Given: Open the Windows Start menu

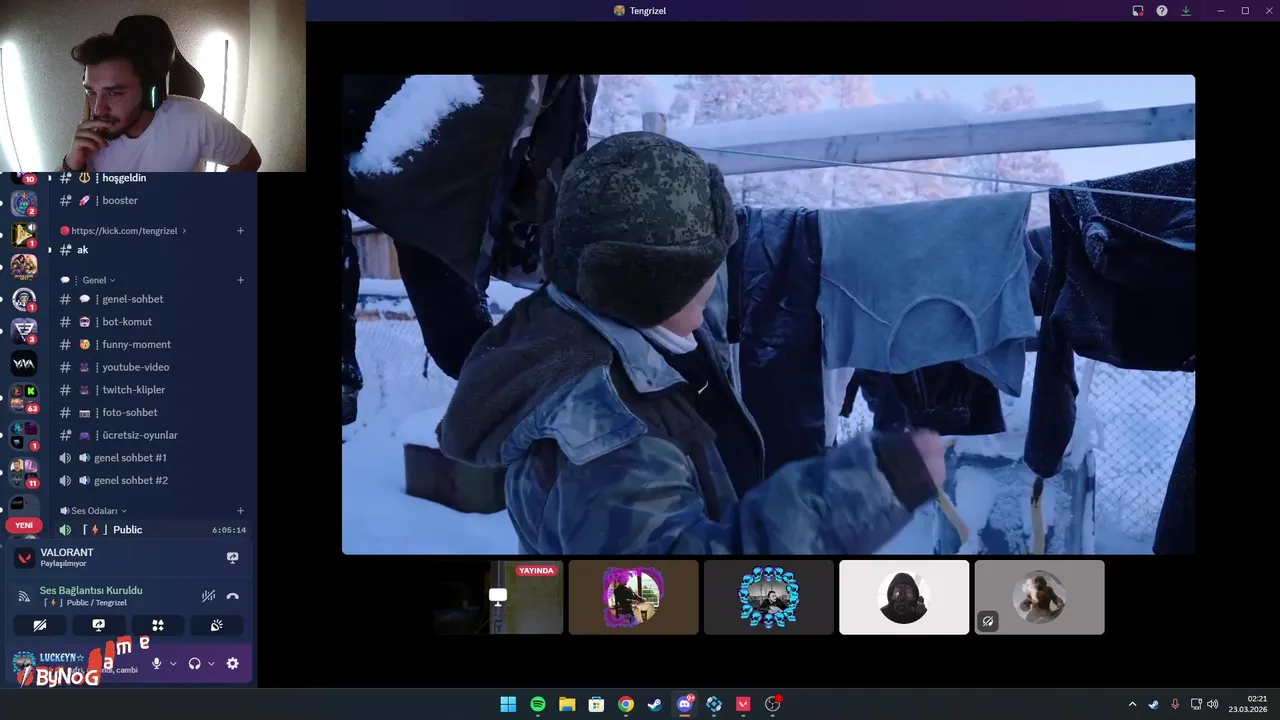Looking at the screenshot, I should tap(508, 704).
